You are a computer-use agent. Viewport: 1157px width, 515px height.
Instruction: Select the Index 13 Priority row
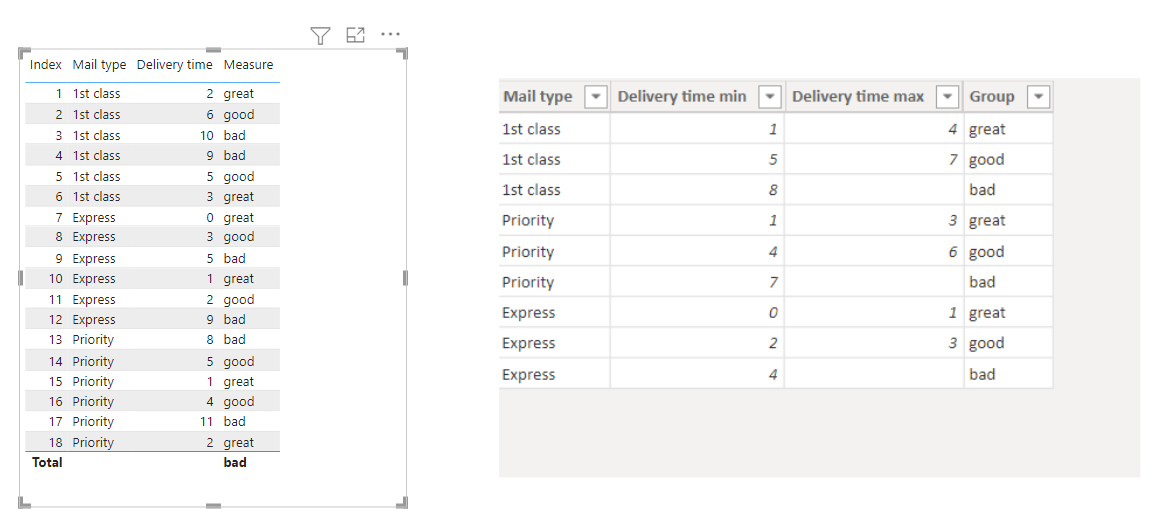(x=152, y=339)
